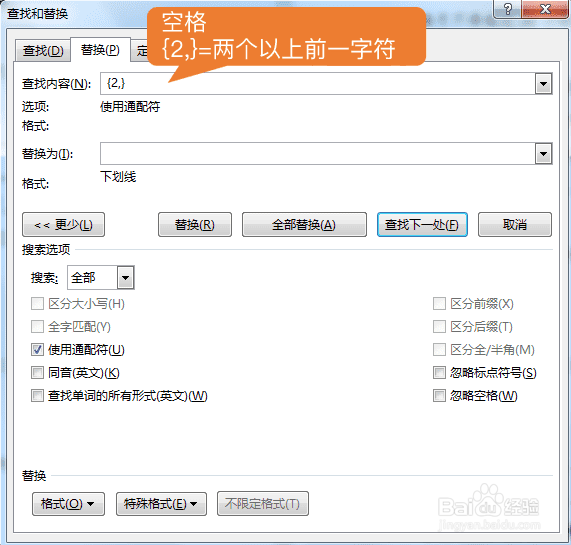Open the 格式(O) dropdown button
This screenshot has height=545, width=571.
(68, 504)
